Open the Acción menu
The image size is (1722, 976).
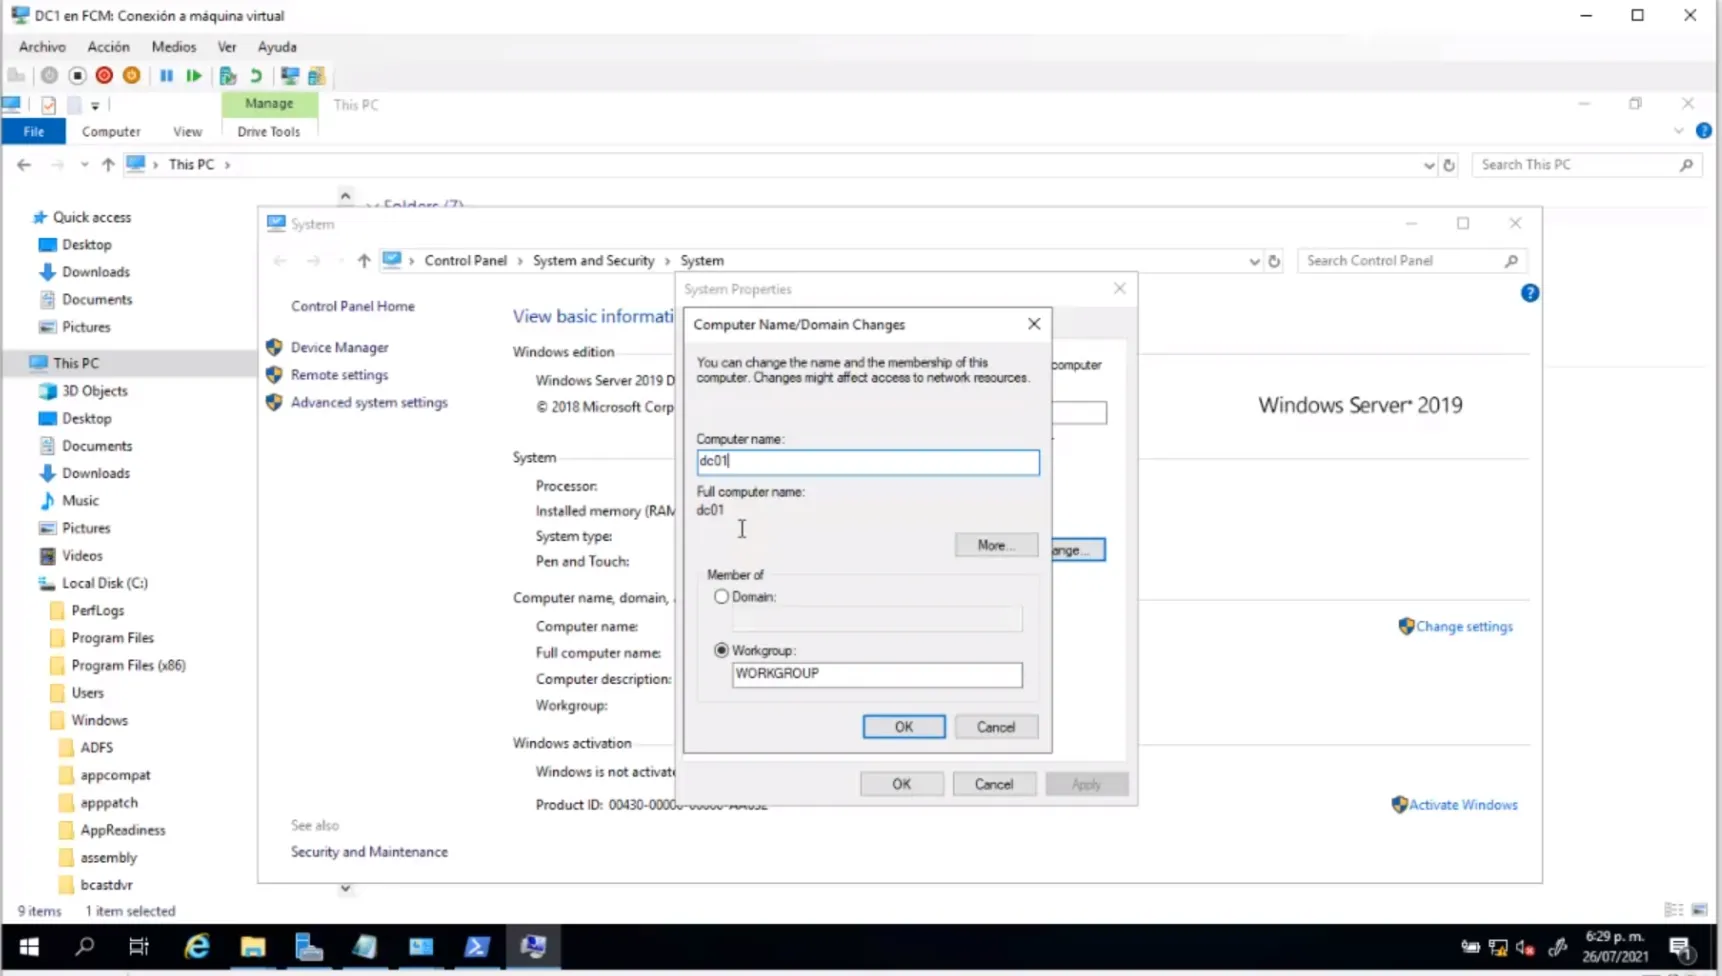click(108, 47)
